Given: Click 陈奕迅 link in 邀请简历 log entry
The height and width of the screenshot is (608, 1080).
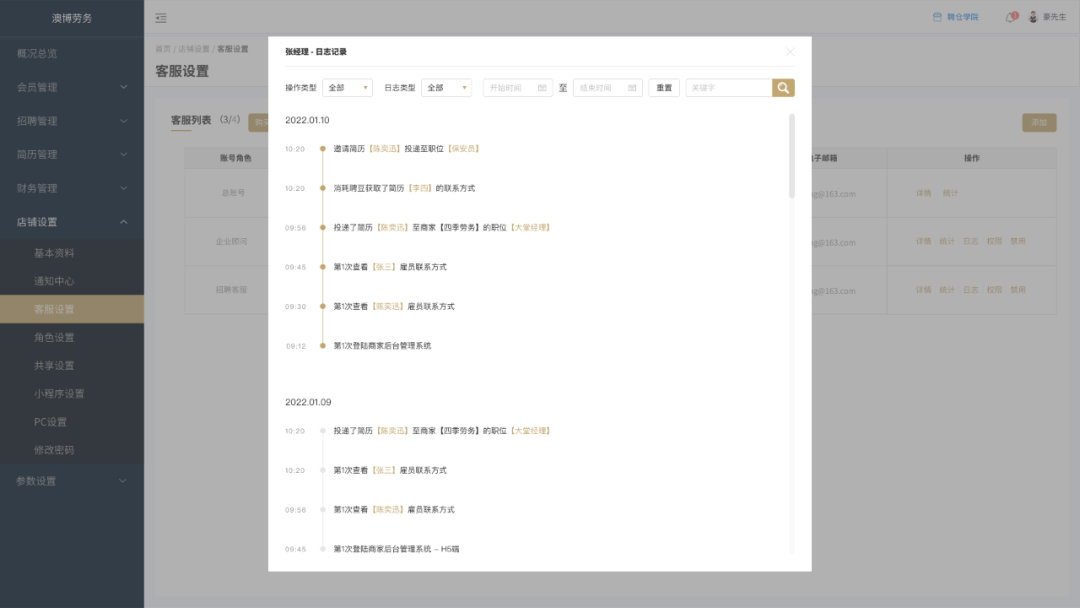Looking at the screenshot, I should point(384,149).
